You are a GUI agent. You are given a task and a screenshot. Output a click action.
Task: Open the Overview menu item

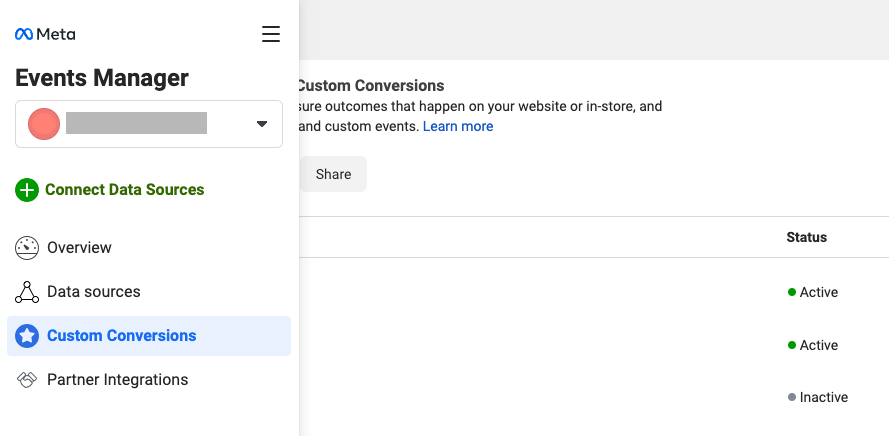79,248
